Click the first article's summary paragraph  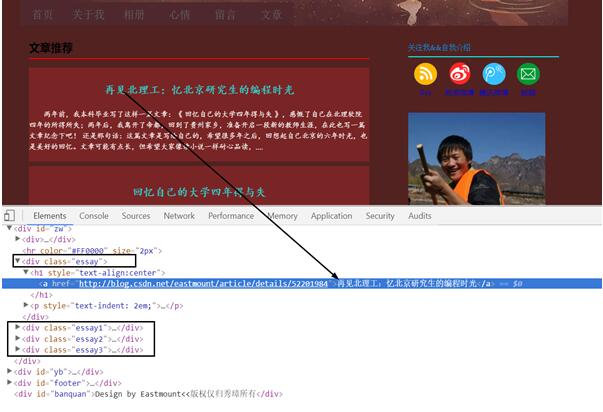click(198, 130)
